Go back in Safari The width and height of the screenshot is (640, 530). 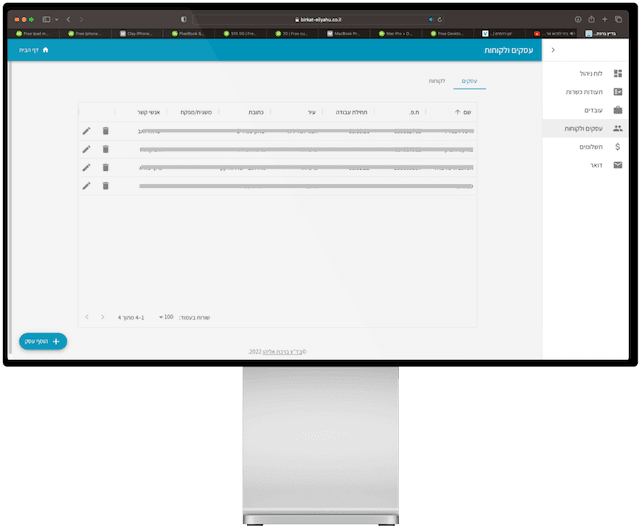[68, 19]
